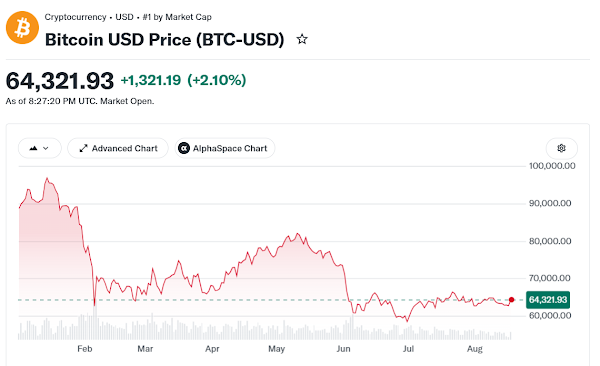Open chart settings gear icon

pyautogui.click(x=561, y=148)
